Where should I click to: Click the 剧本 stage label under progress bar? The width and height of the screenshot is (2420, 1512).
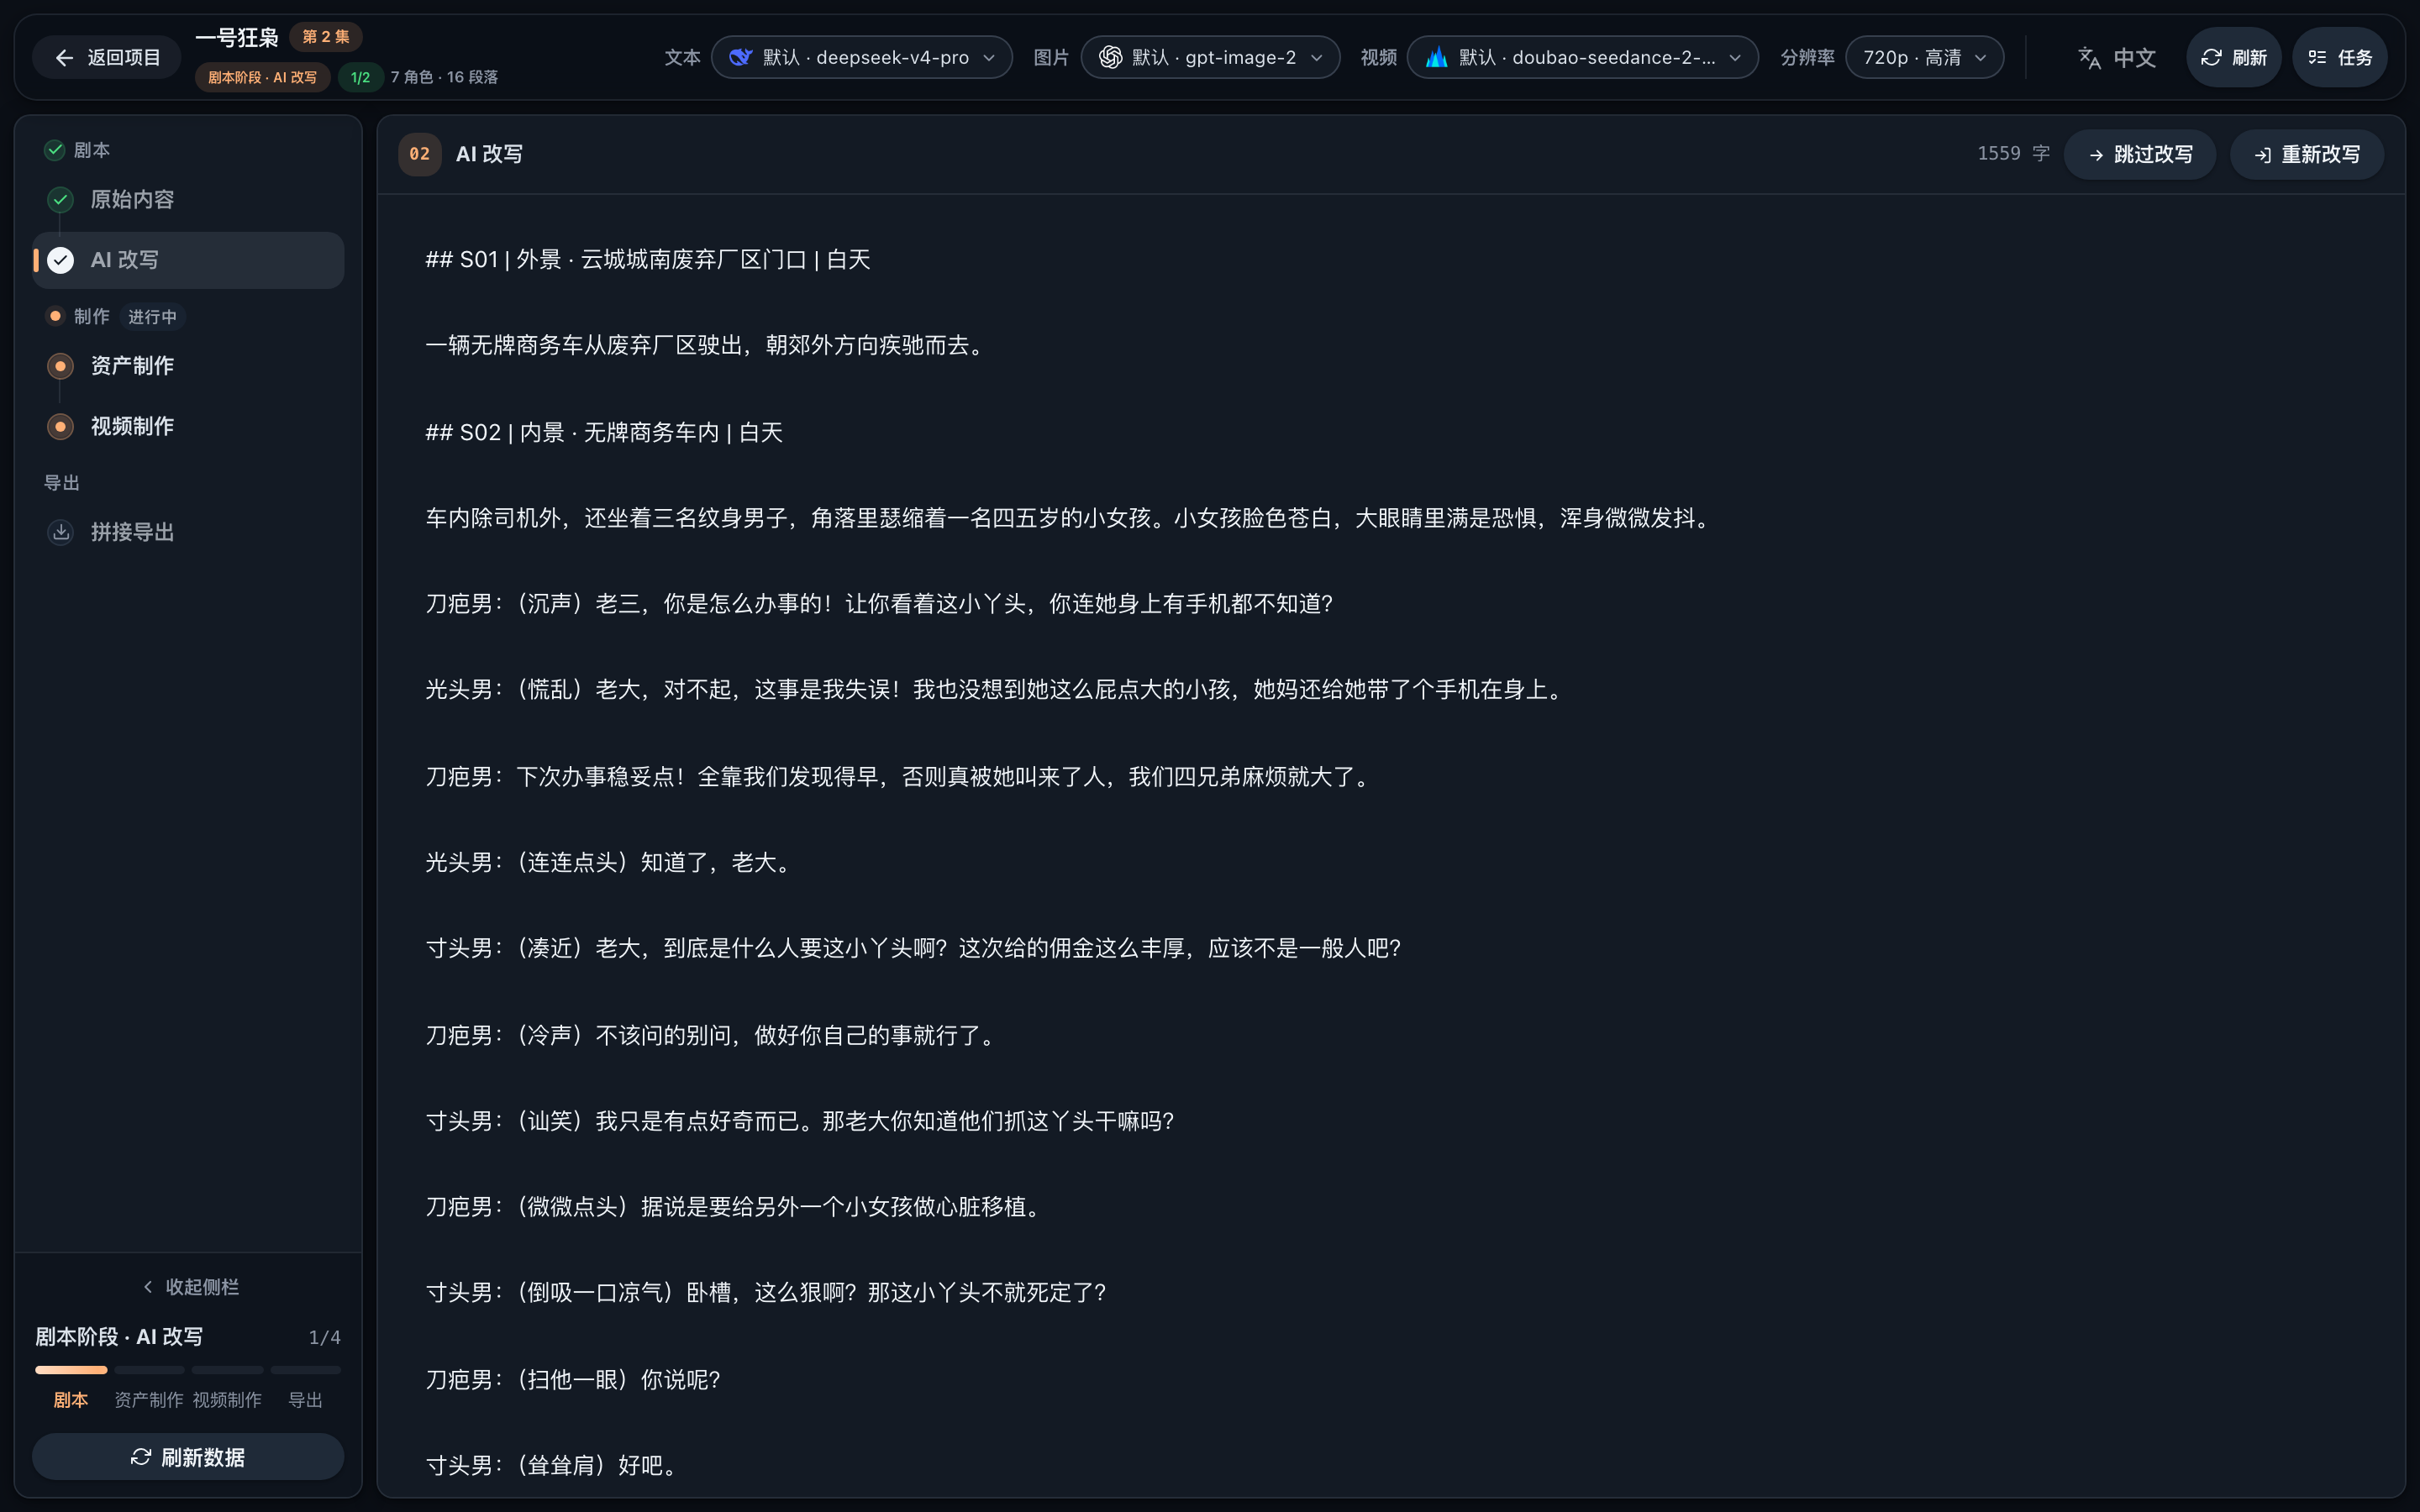click(x=70, y=1400)
